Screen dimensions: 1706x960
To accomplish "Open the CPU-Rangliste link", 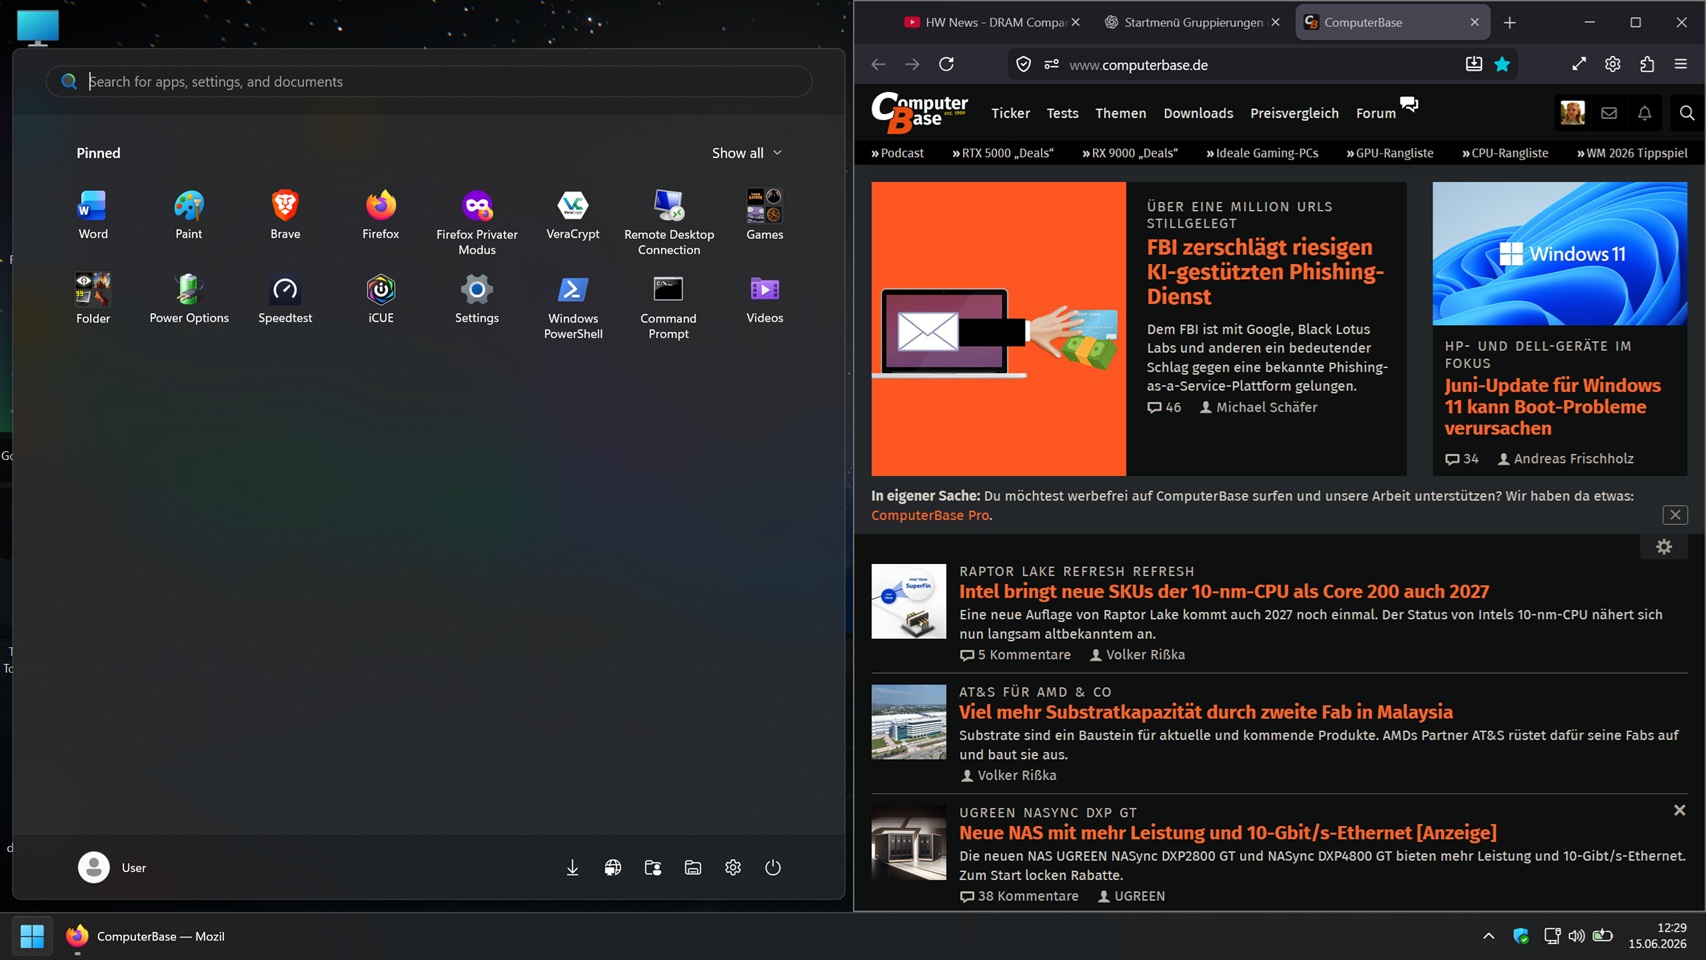I will 1505,153.
